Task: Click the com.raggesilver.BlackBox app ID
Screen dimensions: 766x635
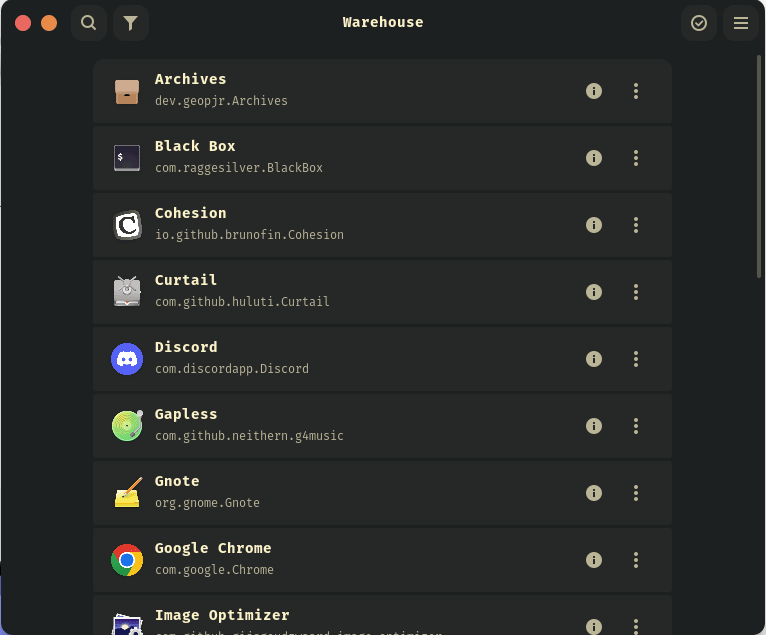Action: tap(239, 168)
